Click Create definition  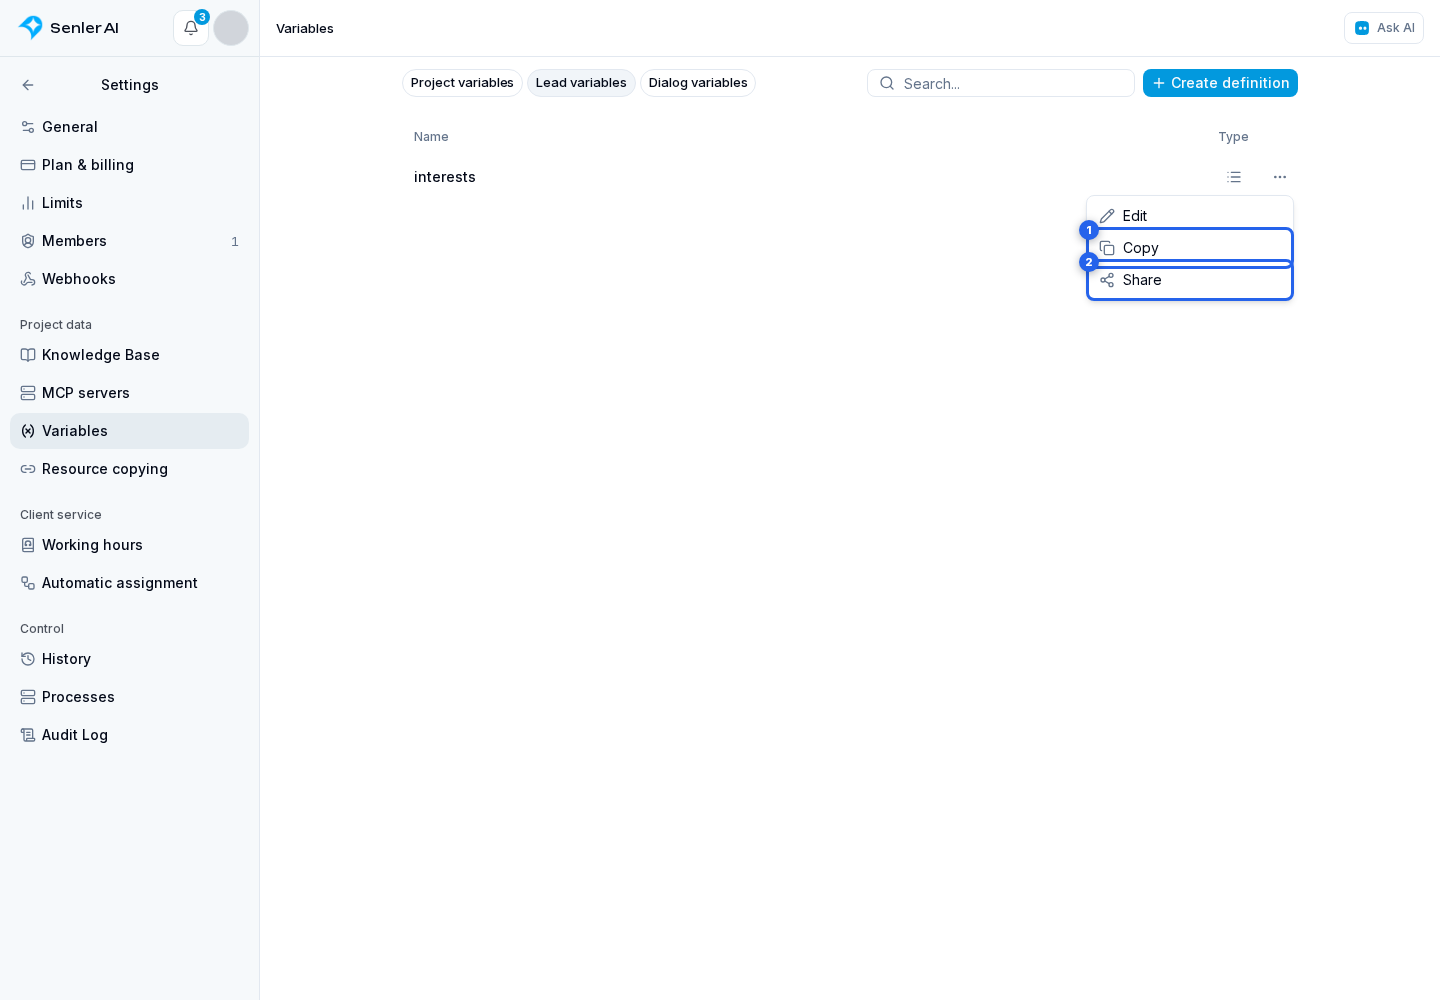tap(1220, 83)
